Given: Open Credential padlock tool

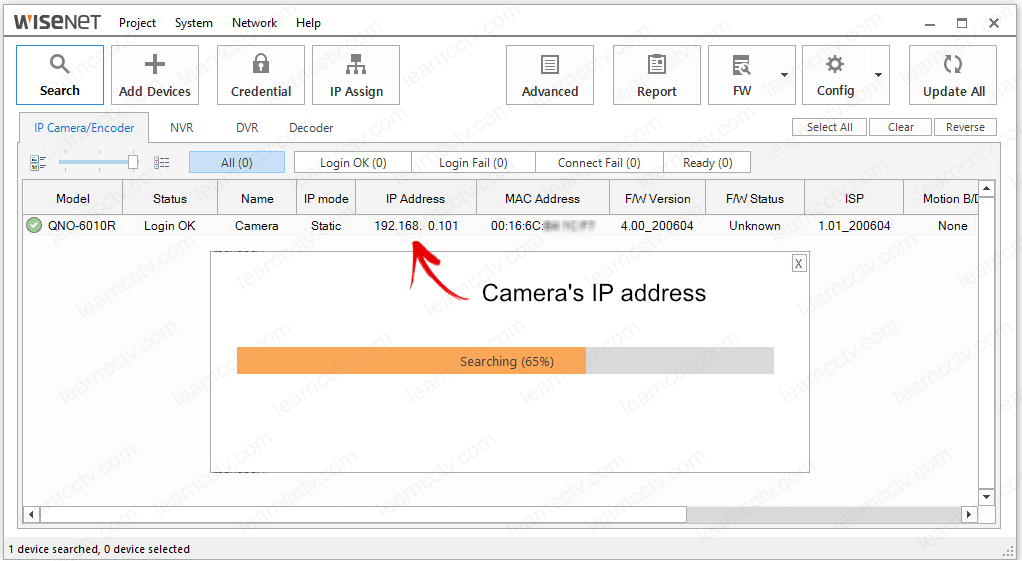Looking at the screenshot, I should tap(261, 65).
